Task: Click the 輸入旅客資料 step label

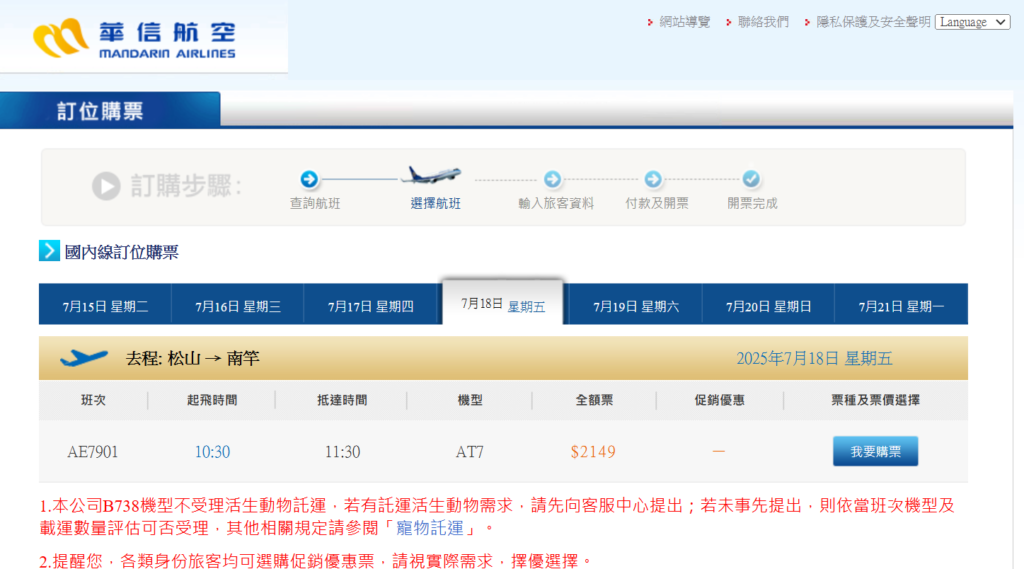Action: (x=556, y=203)
